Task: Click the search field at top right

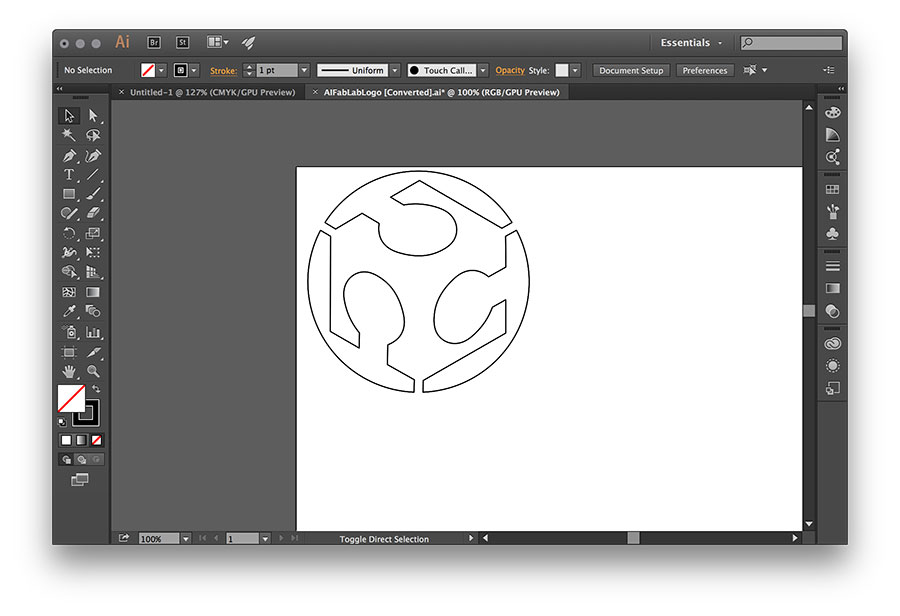Action: point(791,42)
